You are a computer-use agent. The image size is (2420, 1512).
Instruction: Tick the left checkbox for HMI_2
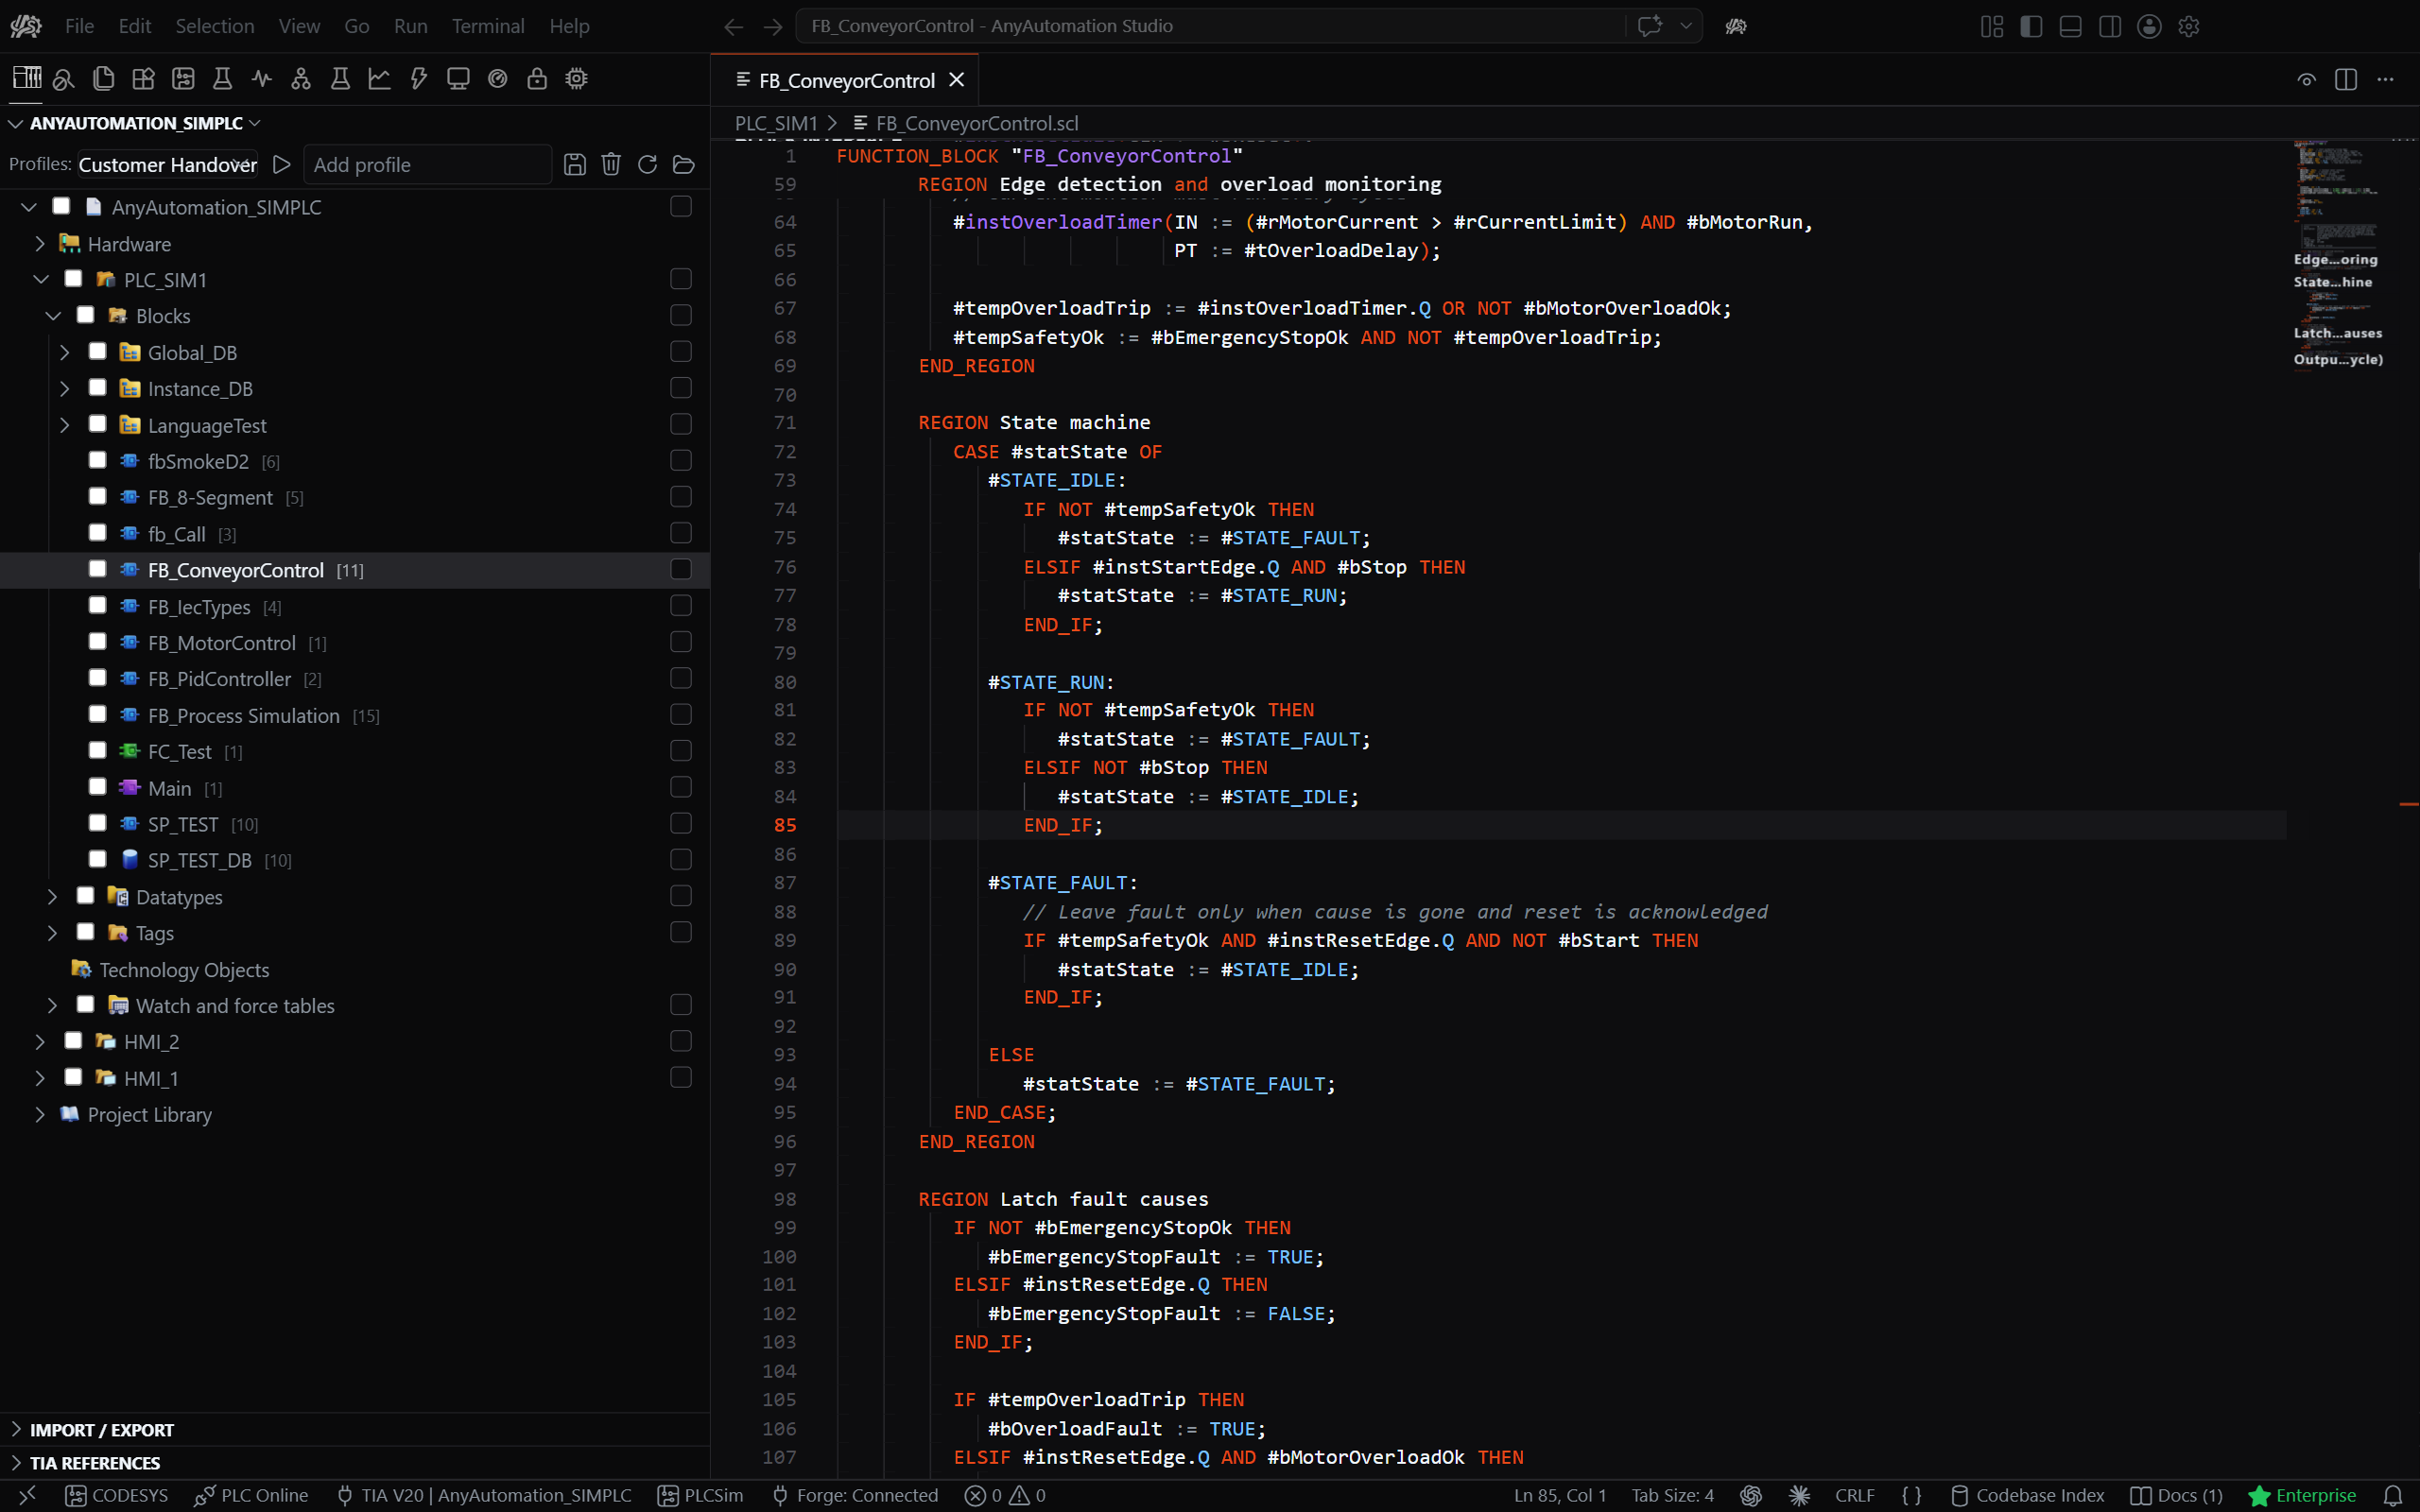(73, 1041)
